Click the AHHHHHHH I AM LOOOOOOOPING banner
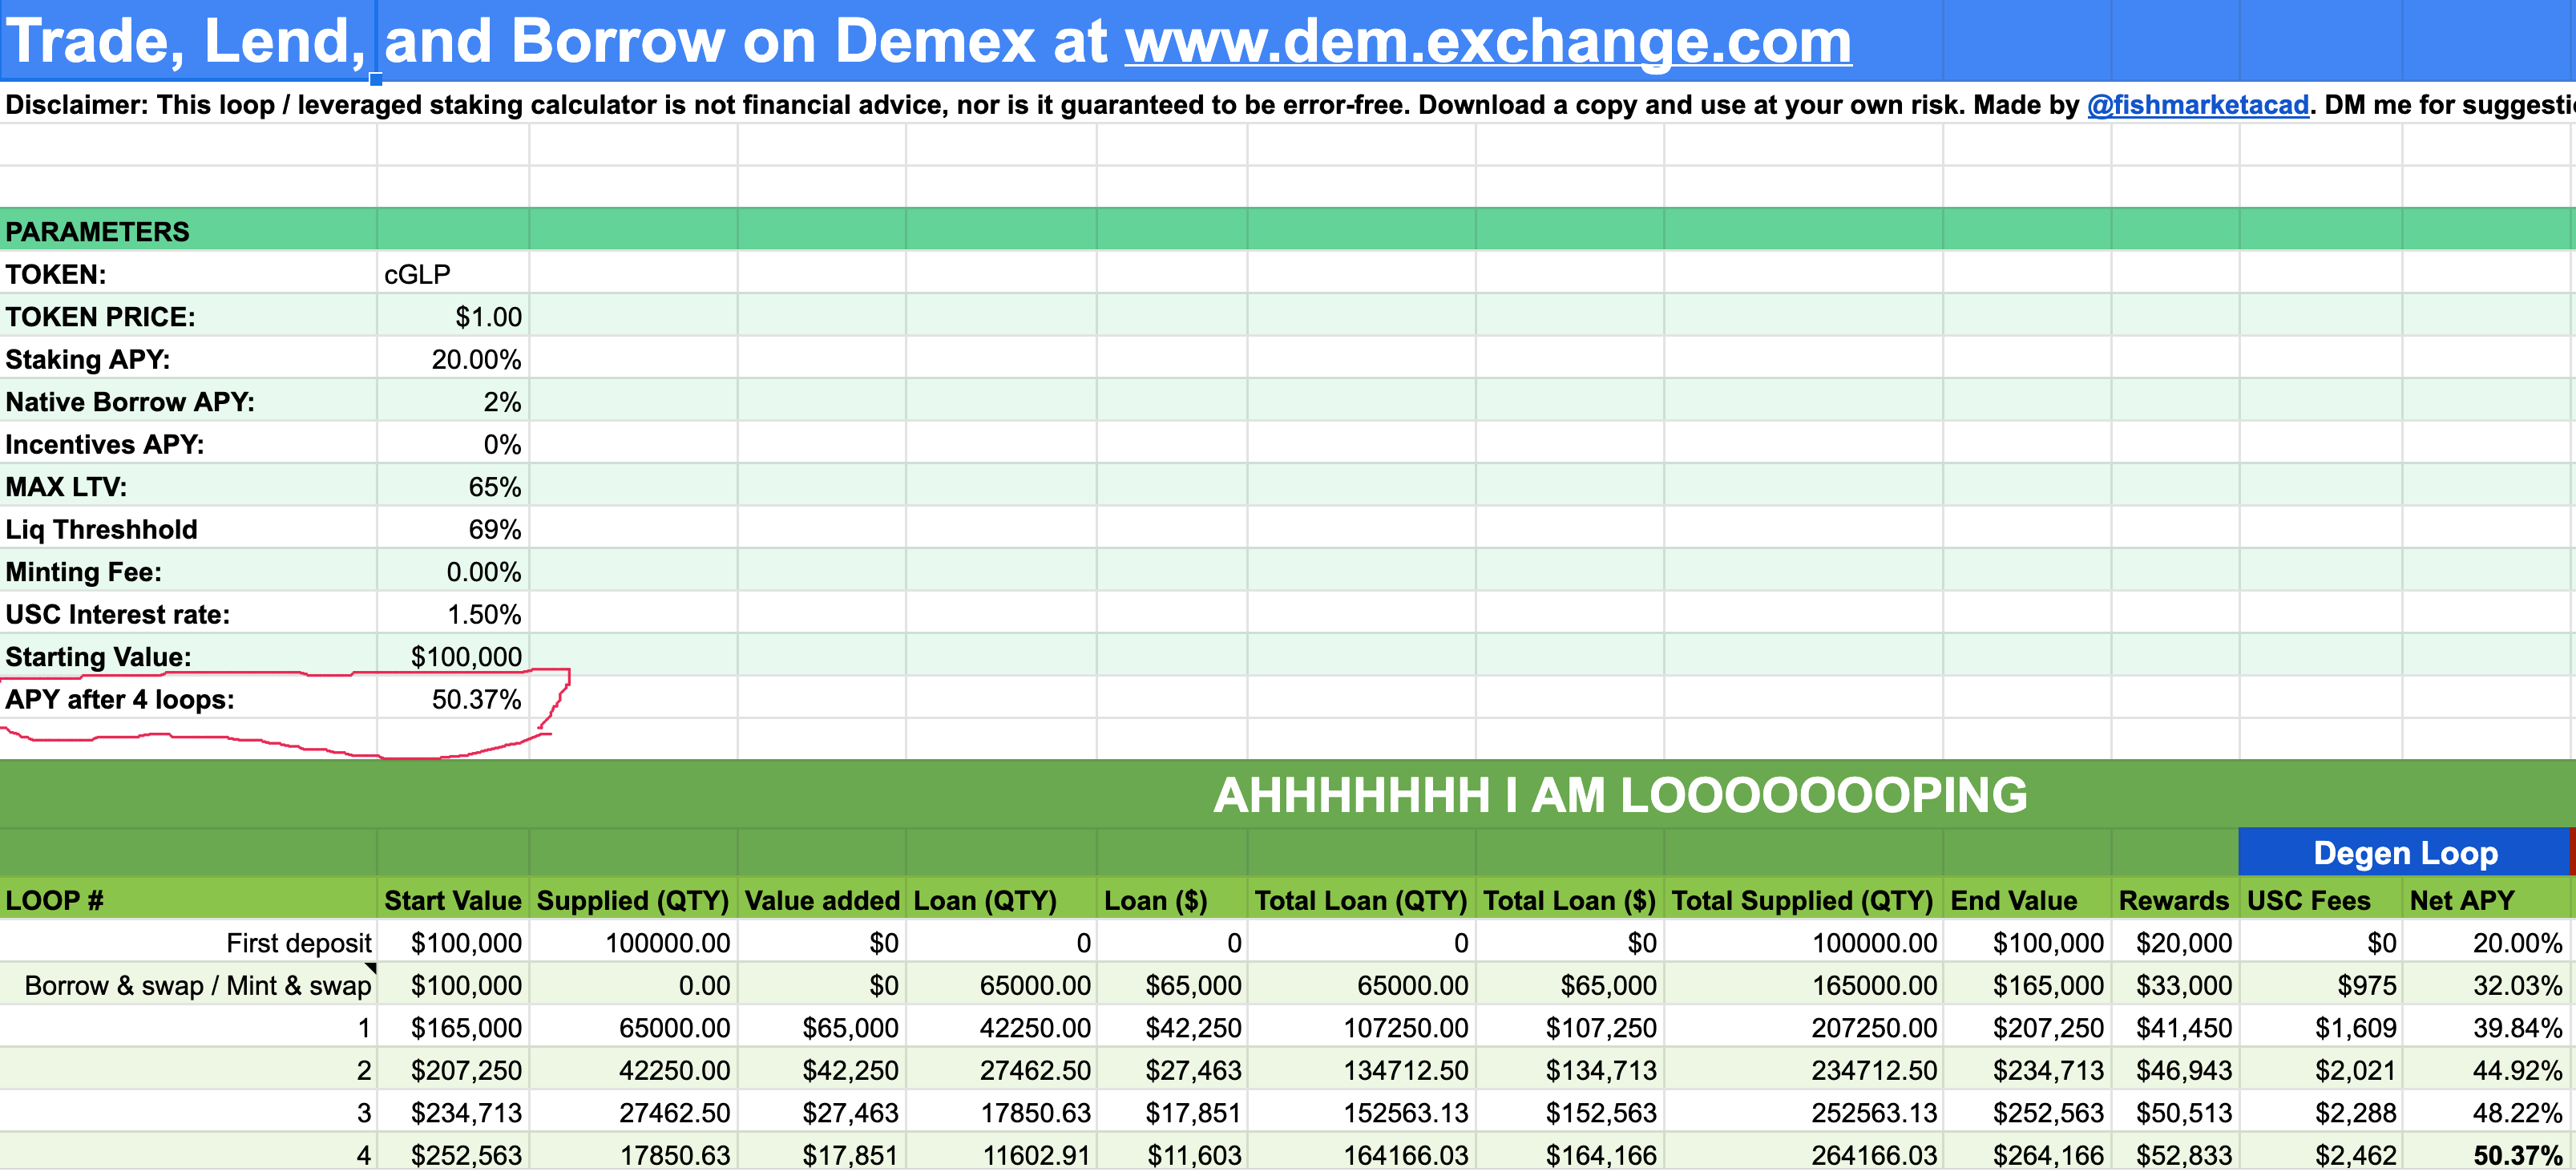Screen dimensions: 2576x1172 coord(1620,796)
